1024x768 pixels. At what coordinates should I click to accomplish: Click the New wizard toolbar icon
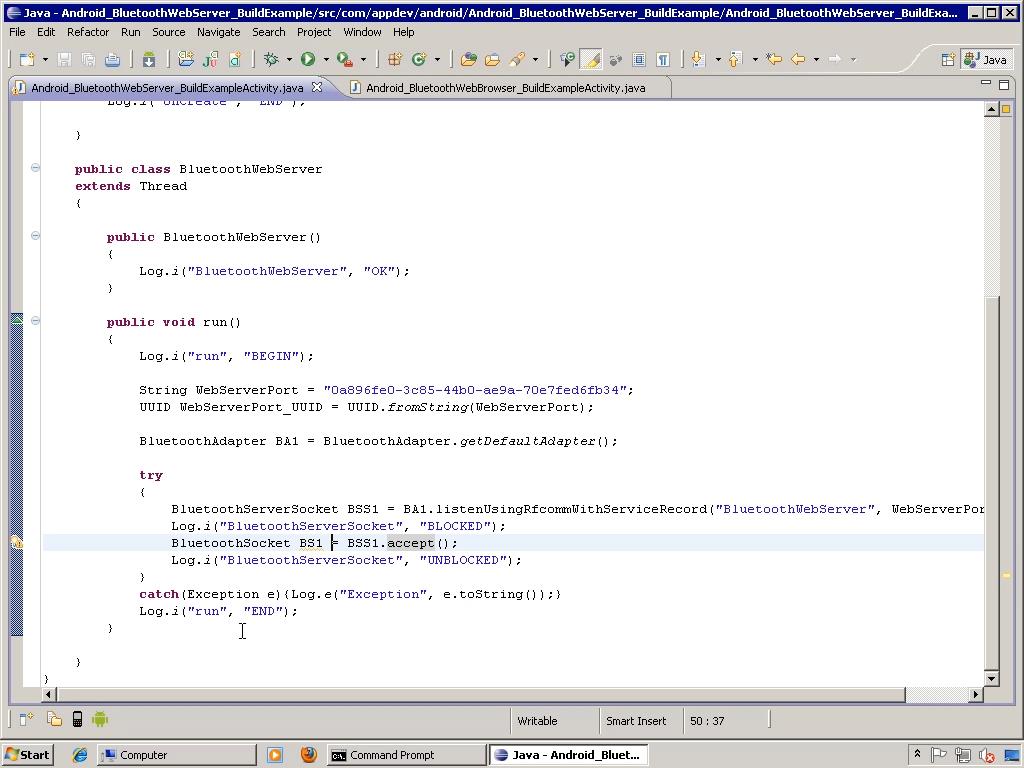[27, 59]
